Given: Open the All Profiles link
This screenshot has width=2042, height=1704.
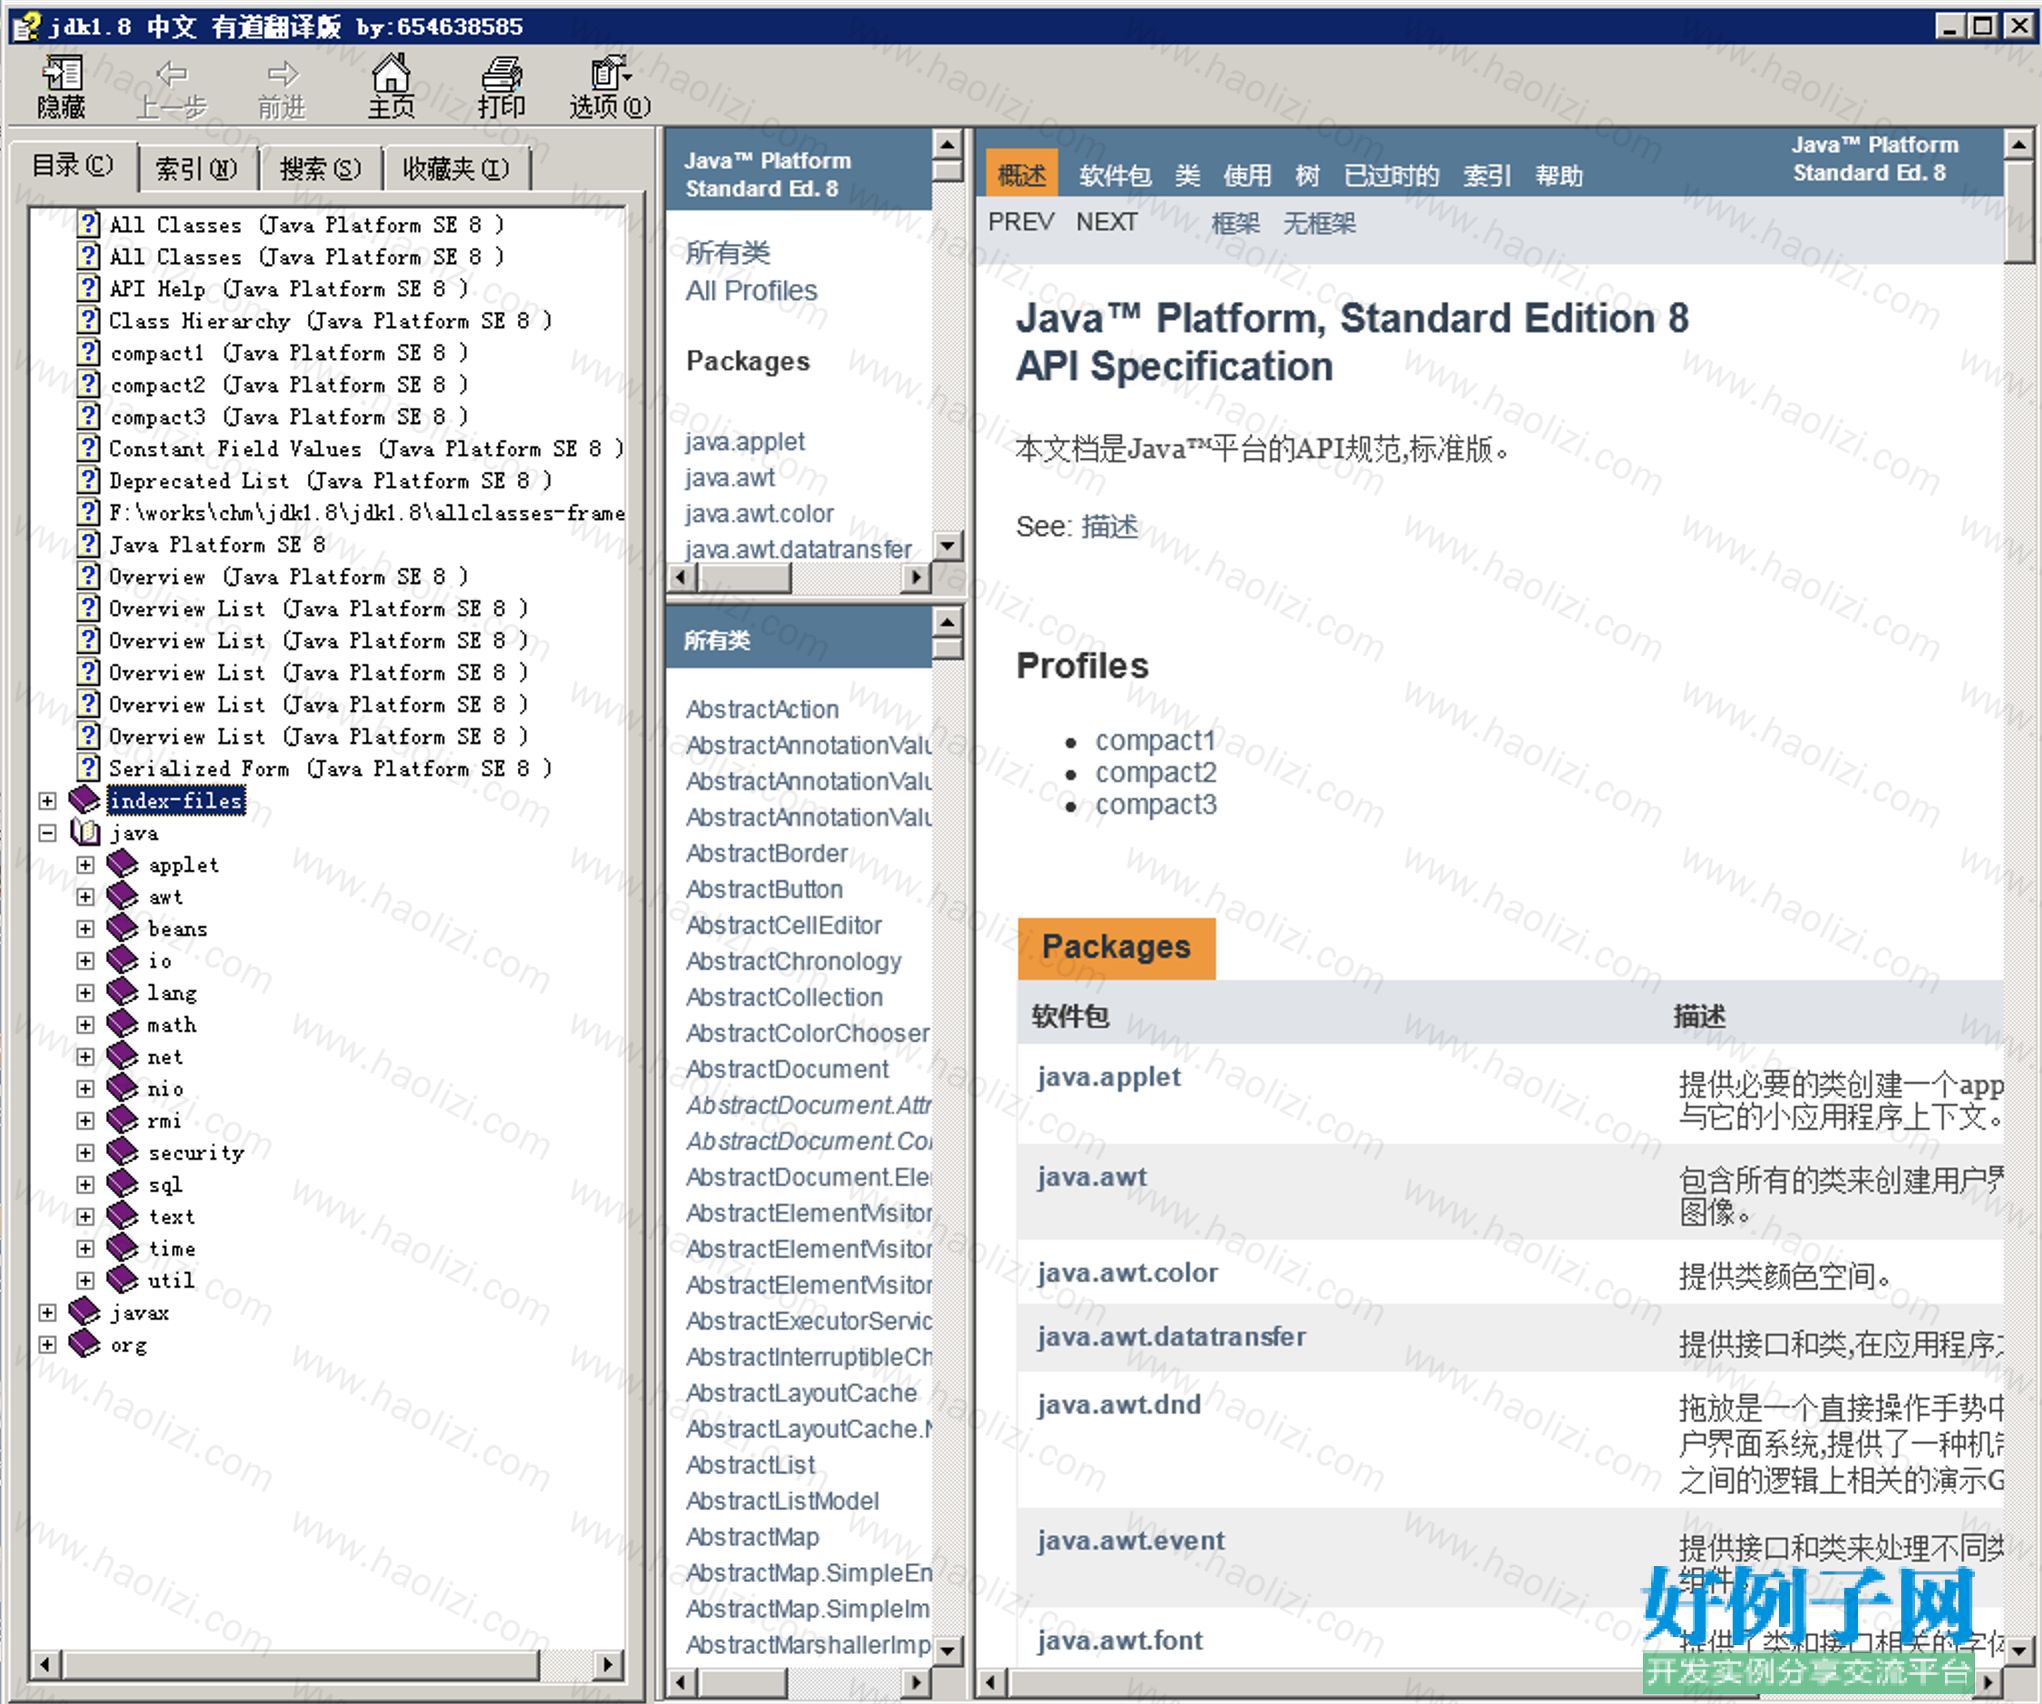Looking at the screenshot, I should click(751, 291).
